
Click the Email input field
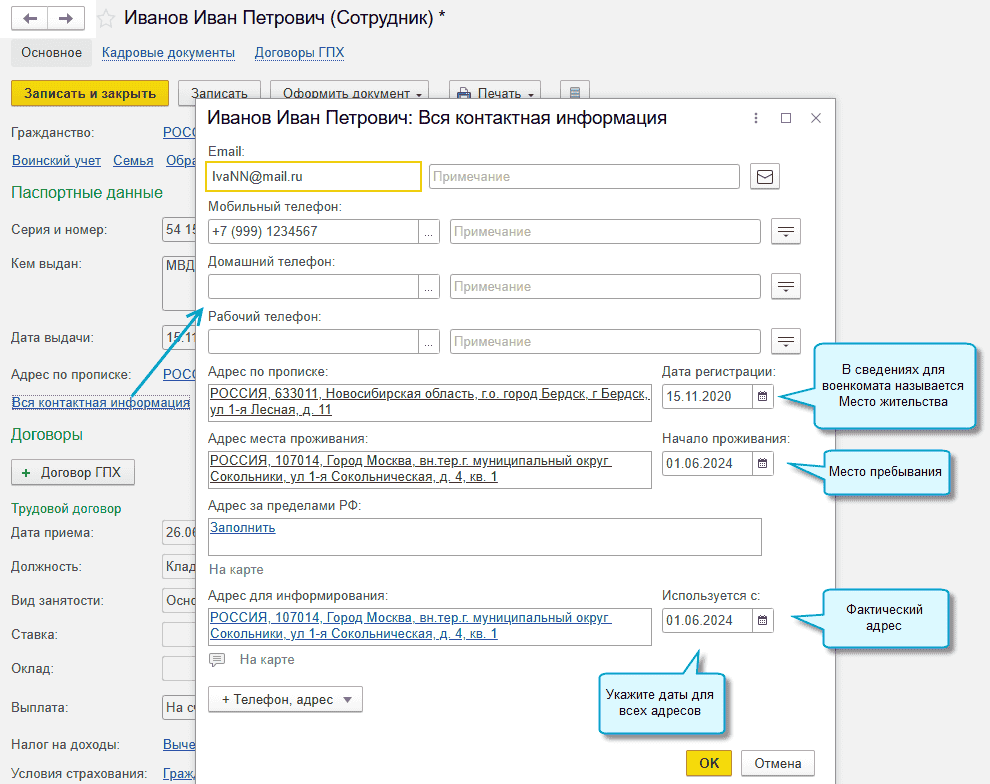(x=313, y=176)
